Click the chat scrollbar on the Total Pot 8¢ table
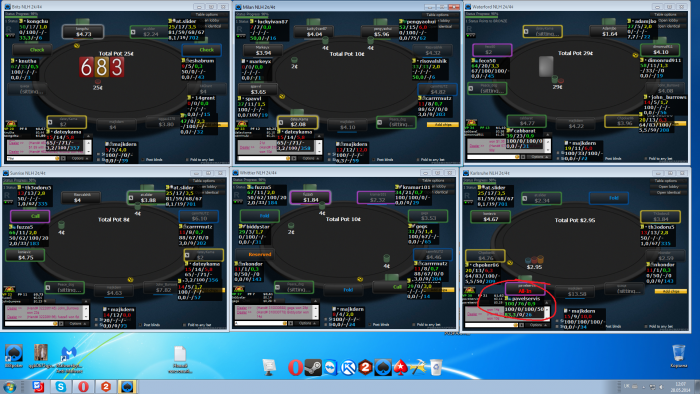 click(87, 312)
